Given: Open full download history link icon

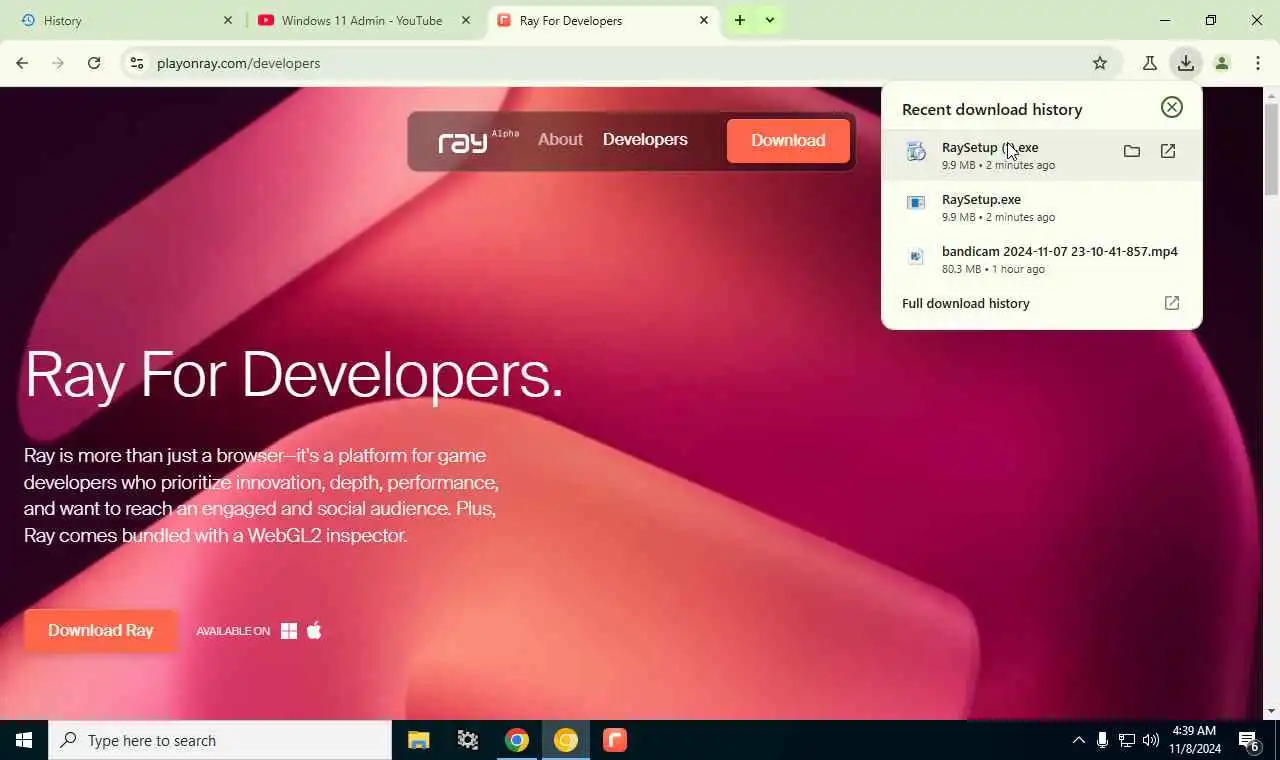Looking at the screenshot, I should tap(1172, 303).
